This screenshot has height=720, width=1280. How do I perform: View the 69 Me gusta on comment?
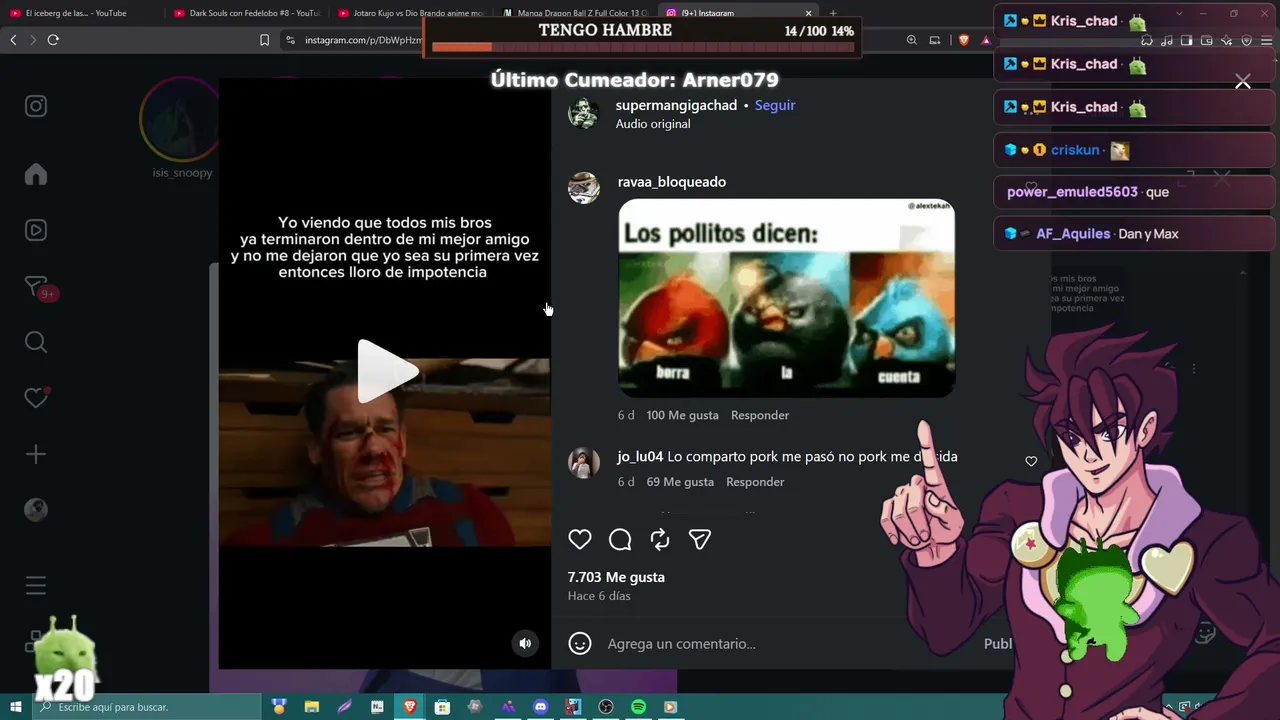point(680,482)
